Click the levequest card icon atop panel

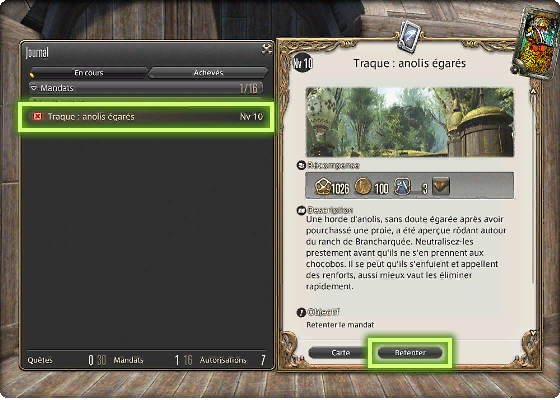(409, 36)
